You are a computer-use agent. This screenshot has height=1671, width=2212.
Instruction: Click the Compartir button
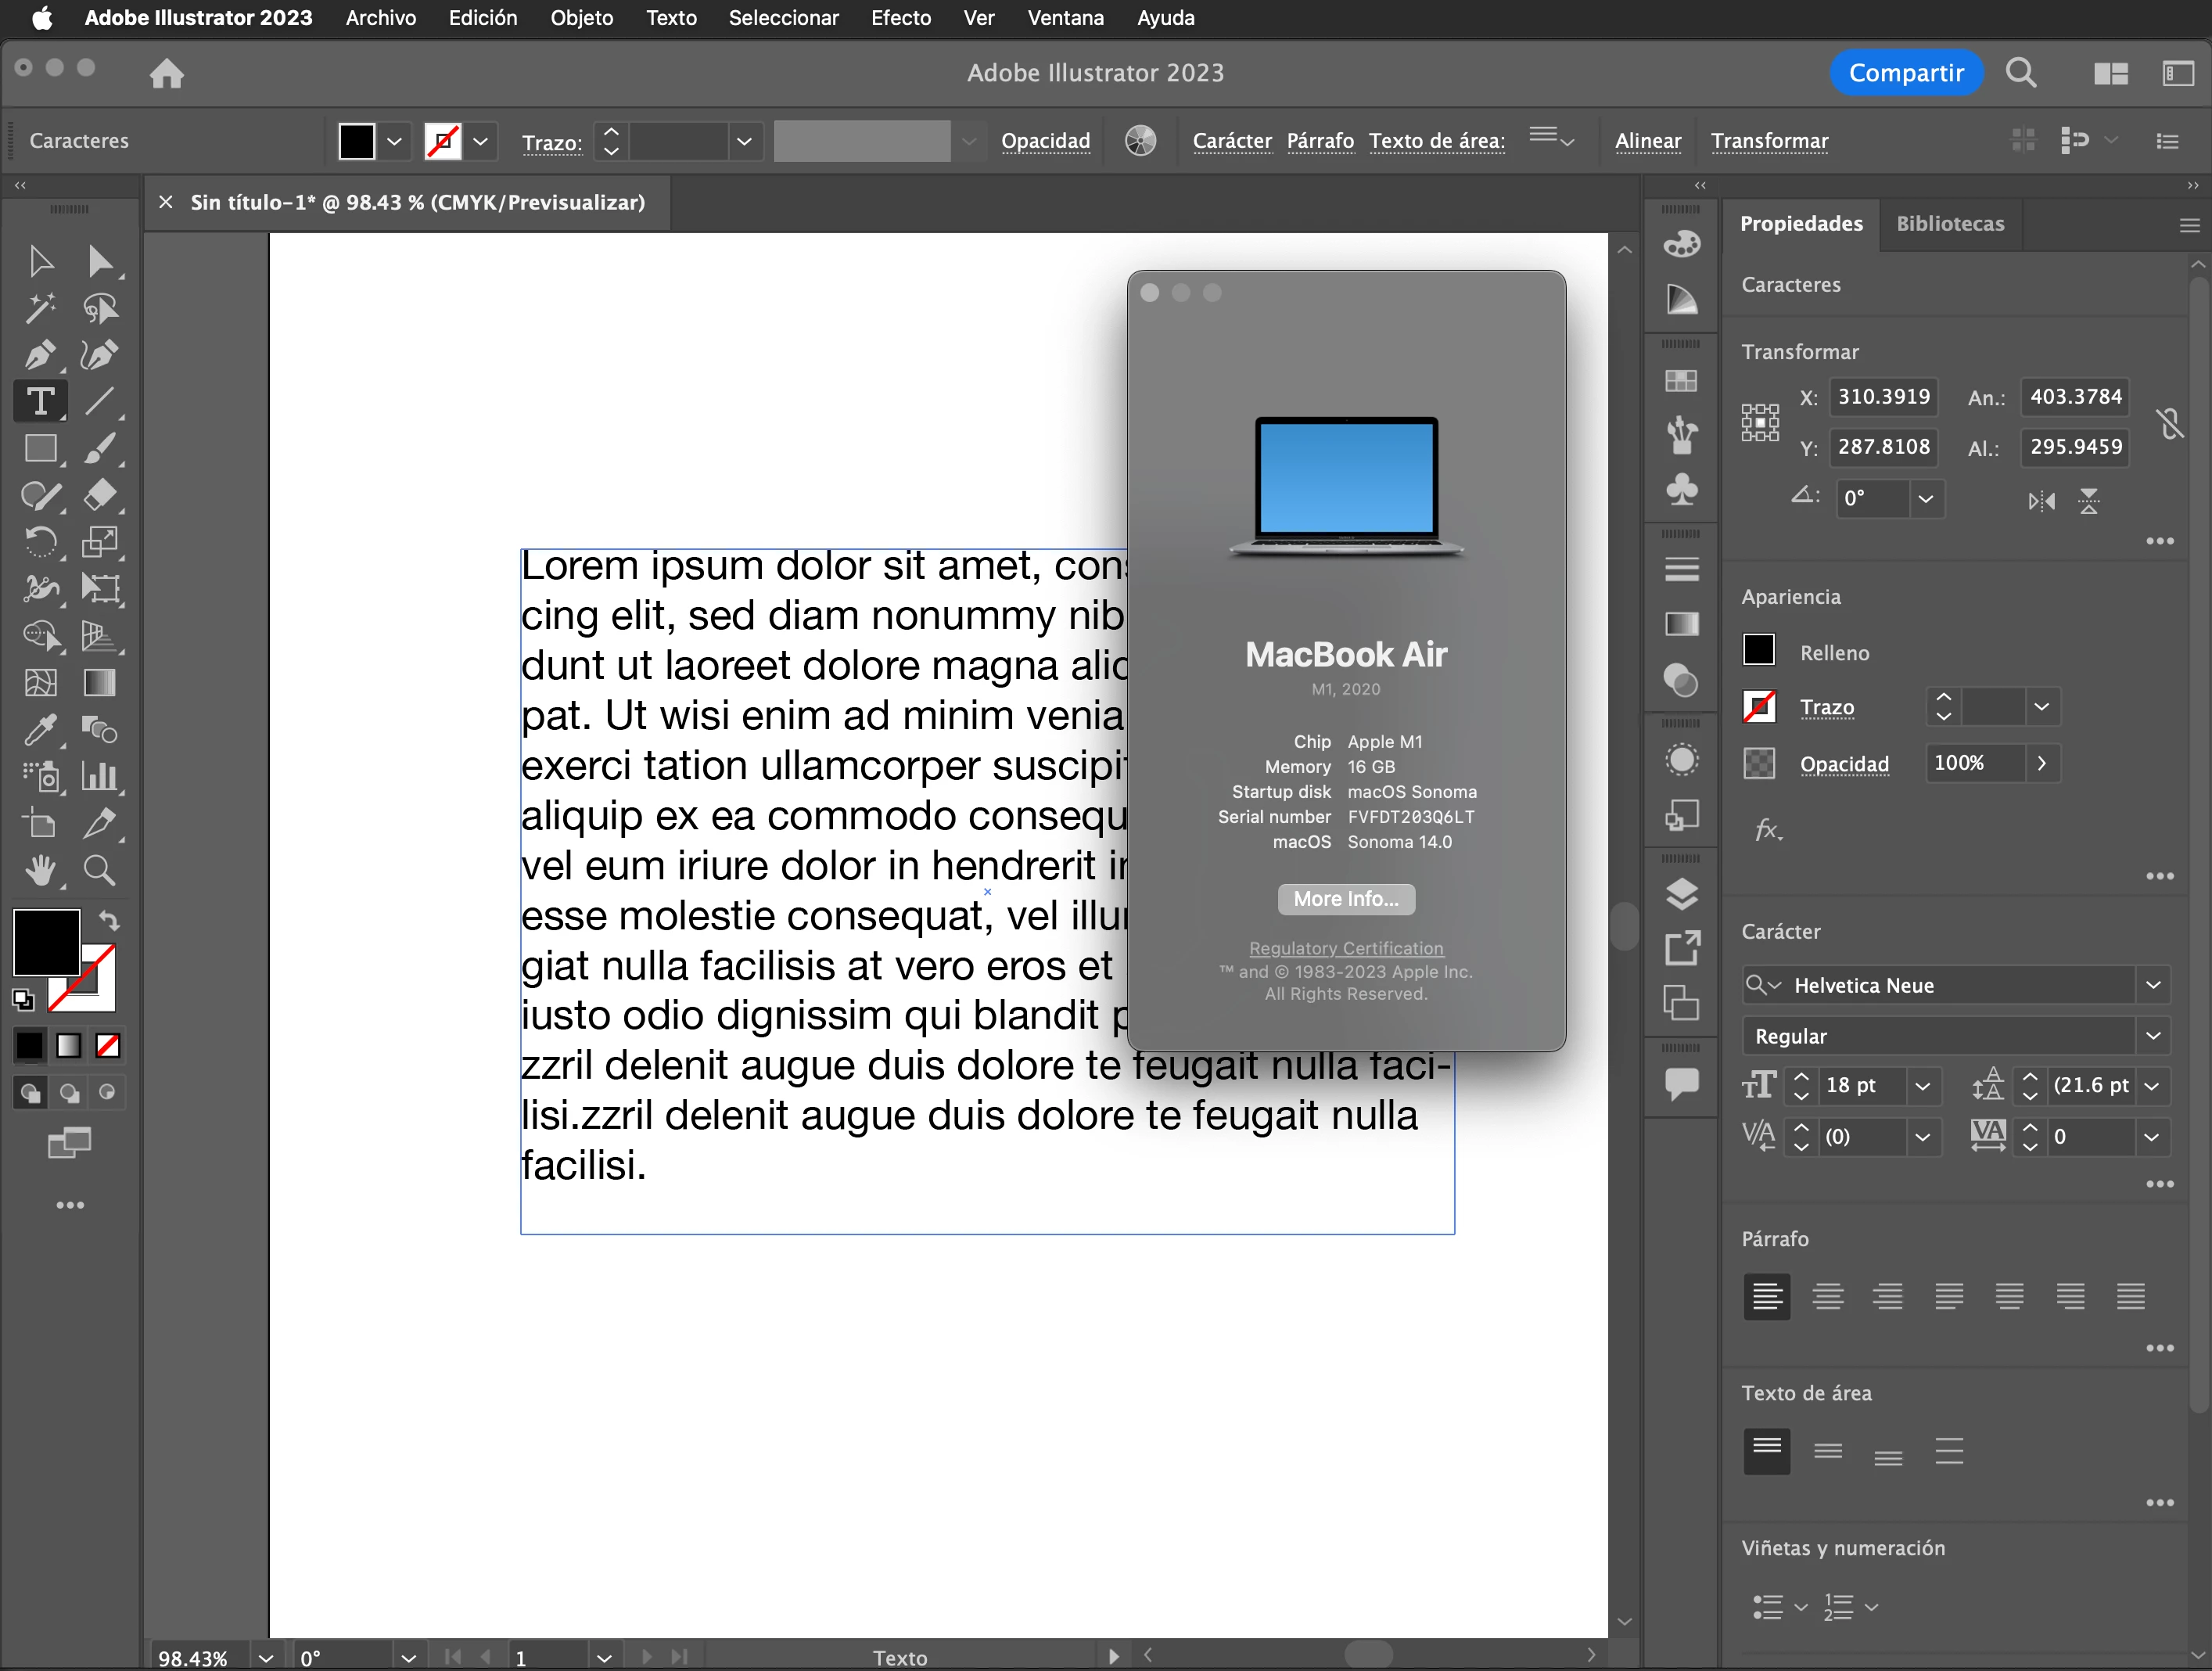pyautogui.click(x=1905, y=73)
